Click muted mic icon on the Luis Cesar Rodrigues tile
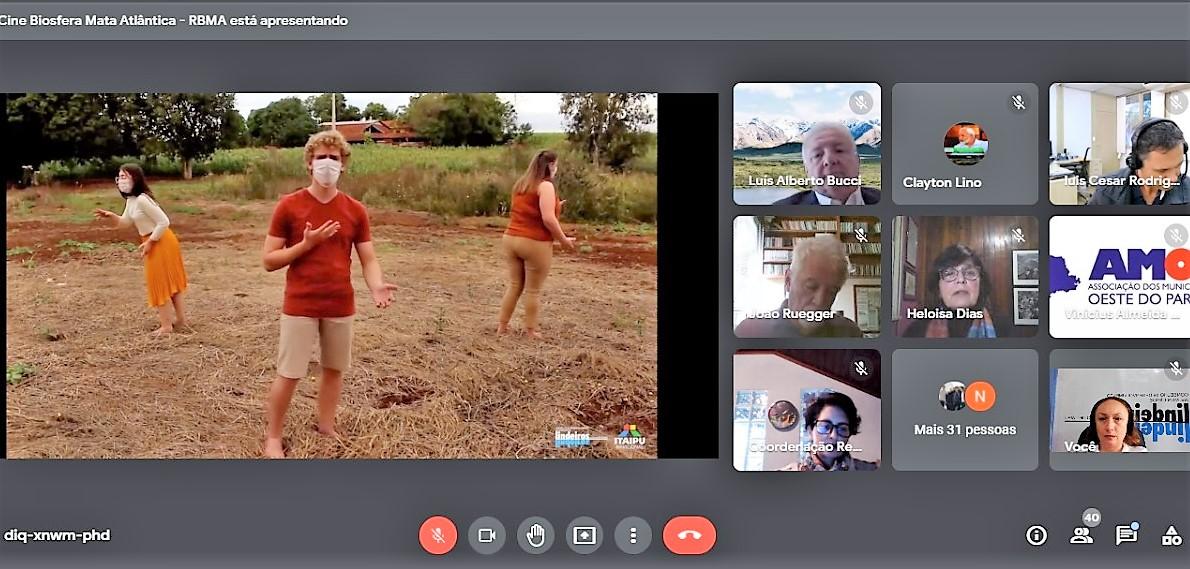 (x=1176, y=102)
